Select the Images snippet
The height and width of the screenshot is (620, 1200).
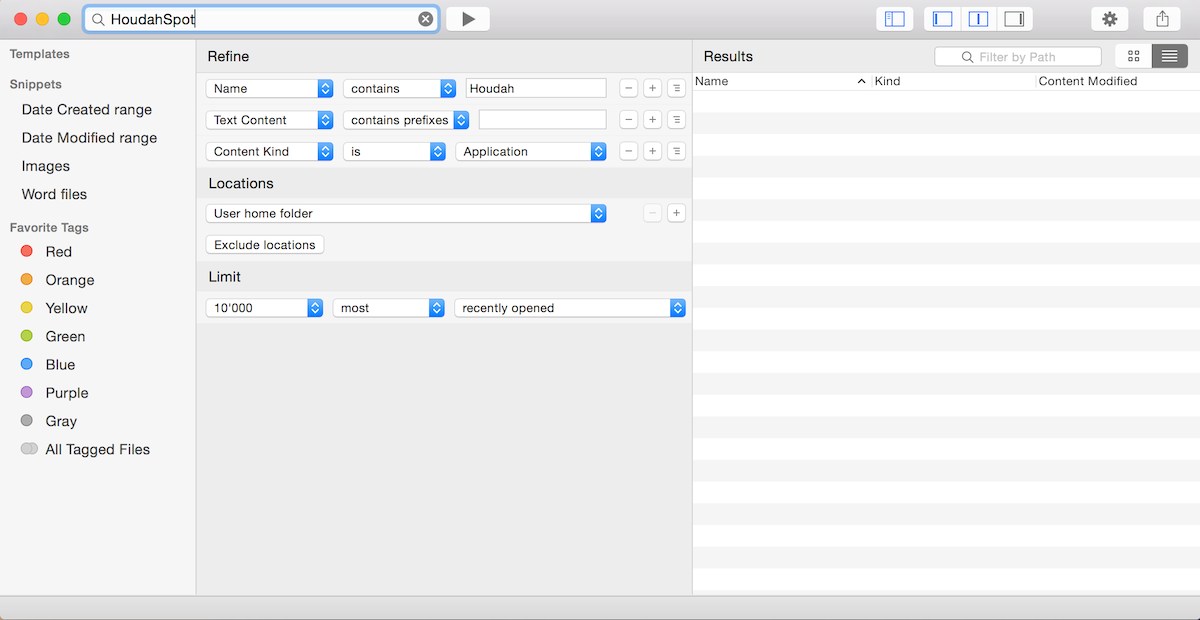(x=46, y=166)
